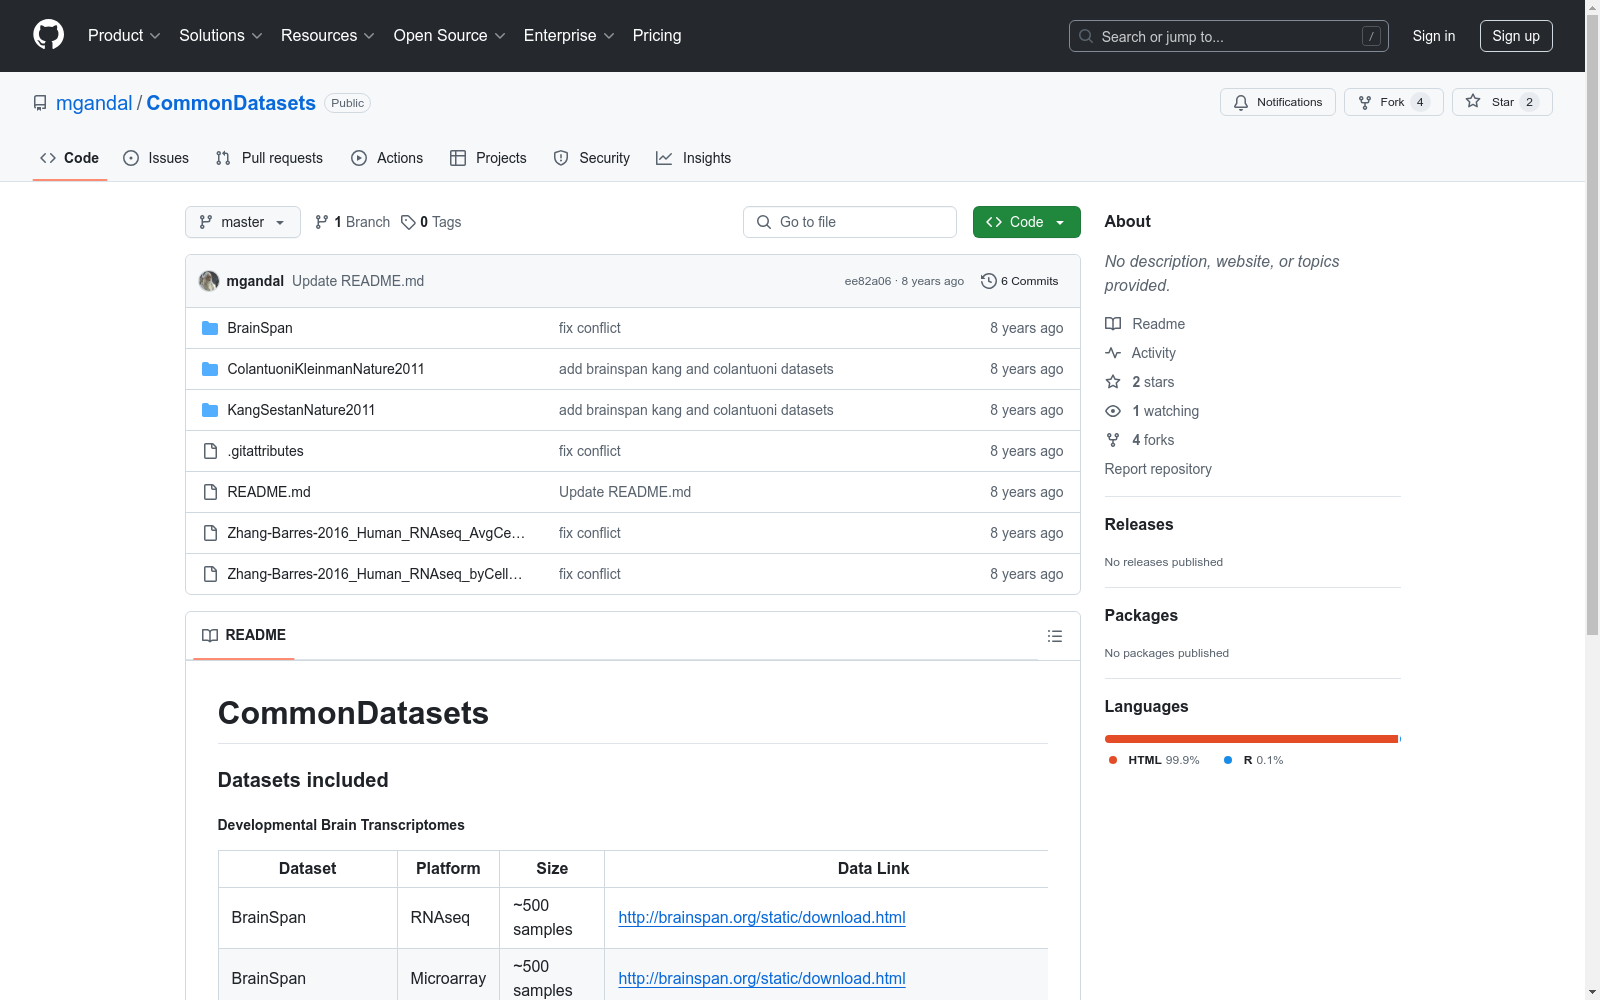Switch to the Actions tab
1600x1000 pixels.
tap(387, 158)
